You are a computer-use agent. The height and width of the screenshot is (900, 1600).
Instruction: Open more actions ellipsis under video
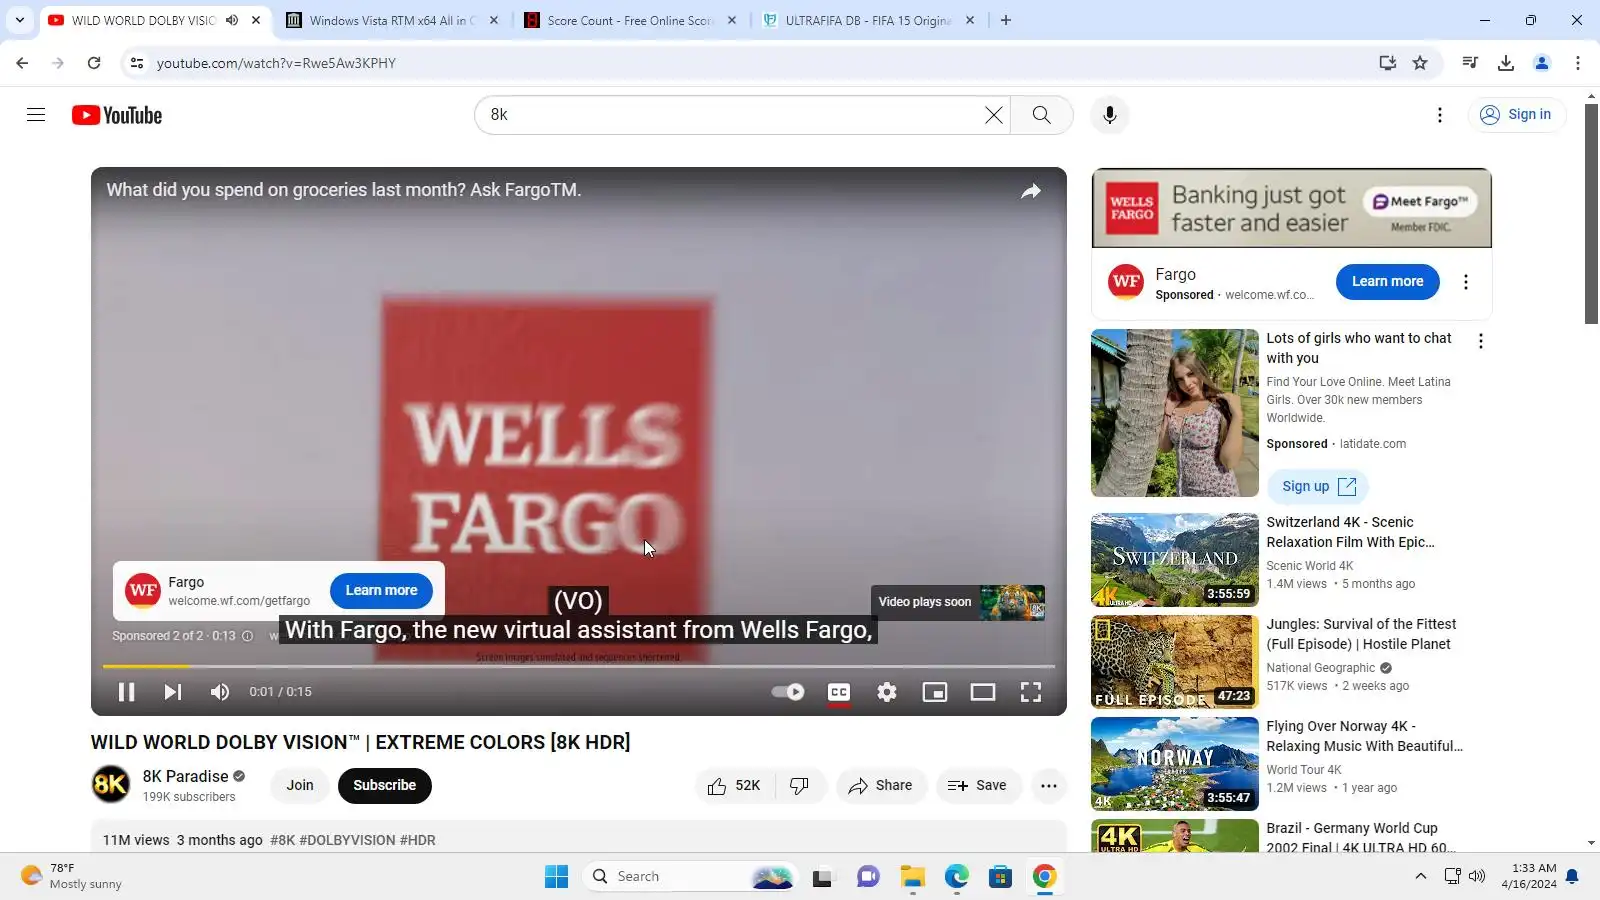(1048, 786)
